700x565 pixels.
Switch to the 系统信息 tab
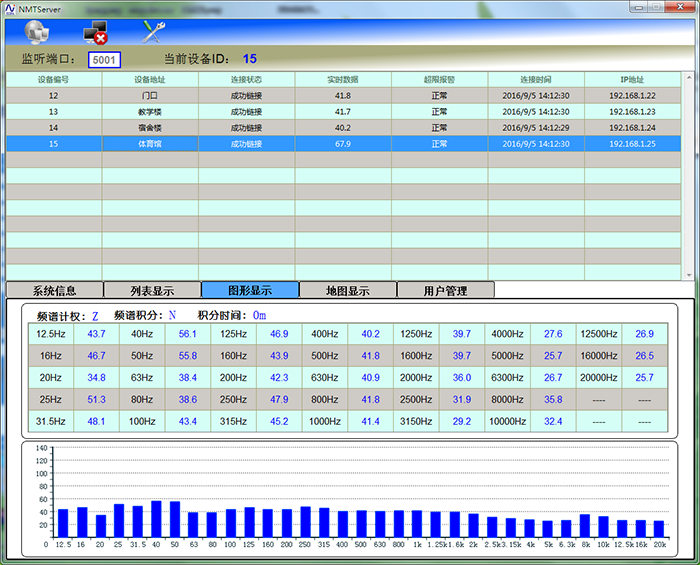[x=54, y=291]
